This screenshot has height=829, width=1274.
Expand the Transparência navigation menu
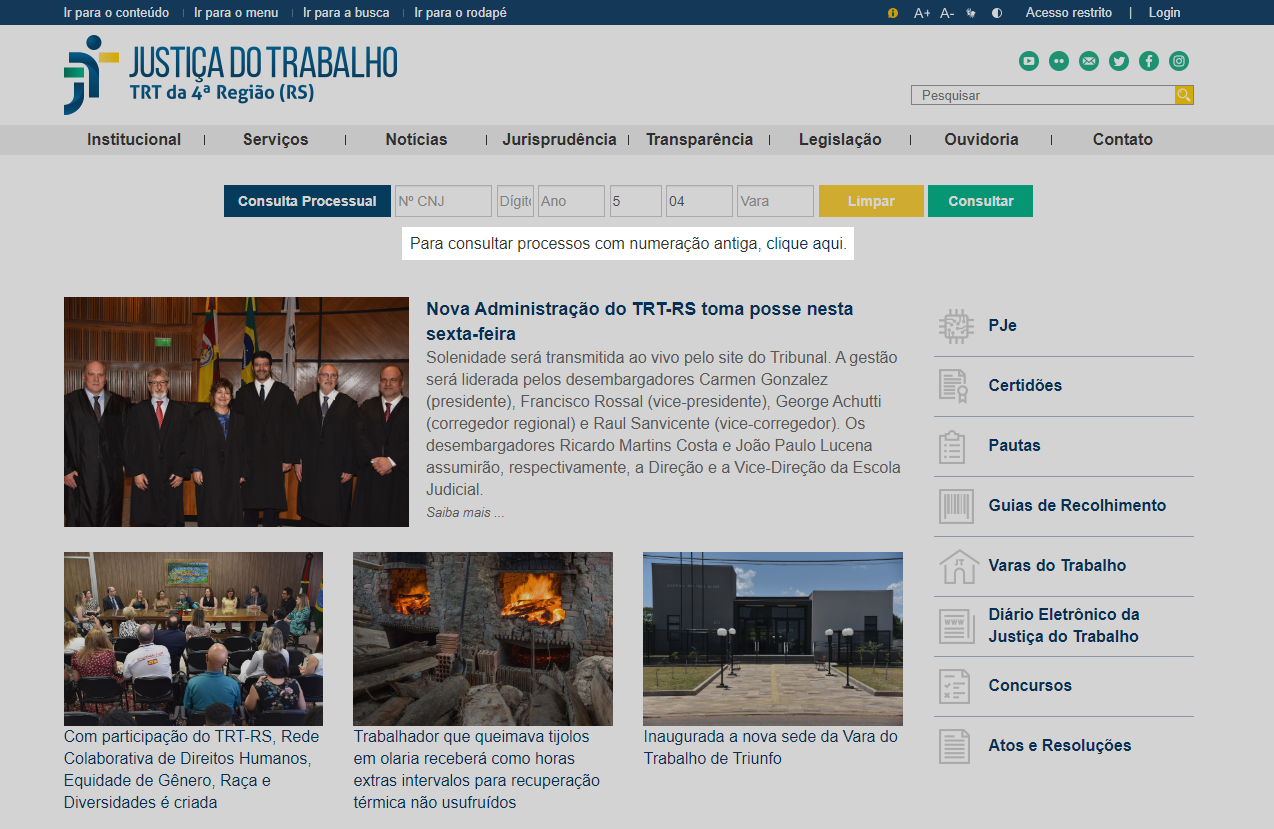[x=699, y=140]
